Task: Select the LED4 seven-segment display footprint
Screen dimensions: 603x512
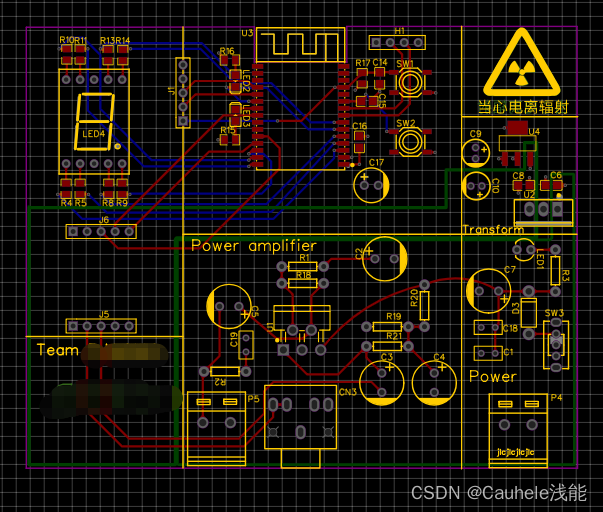Action: [94, 122]
